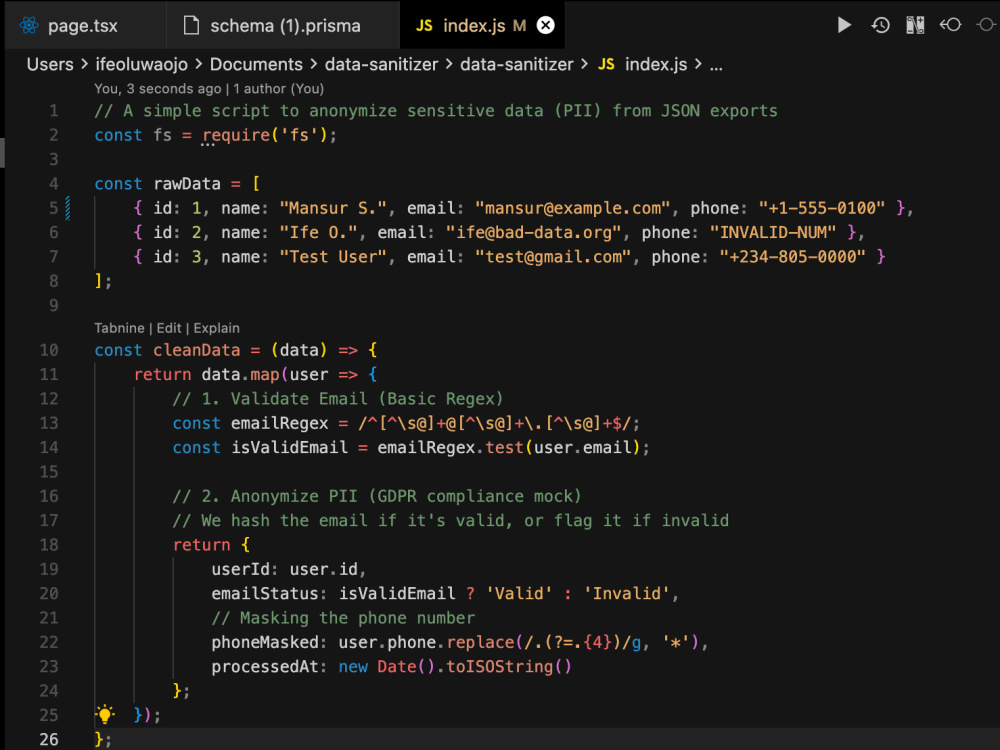Open the '1 author (You)' code lens
This screenshot has height=750, width=1000.
pyautogui.click(x=278, y=89)
